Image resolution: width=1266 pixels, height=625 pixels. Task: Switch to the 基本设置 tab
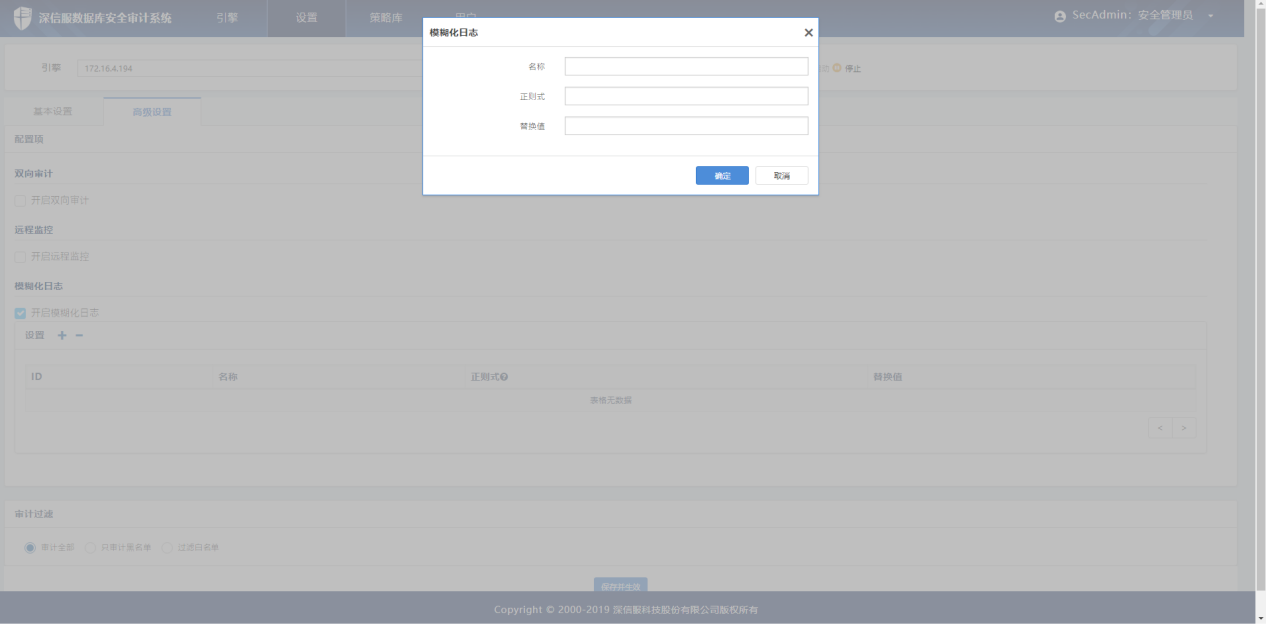(x=53, y=111)
